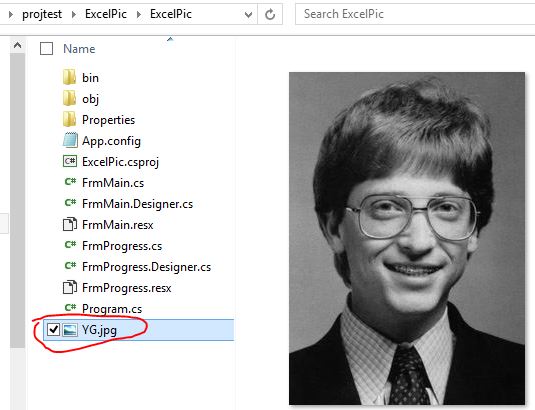Click the bin folder icon
Viewport: 535px width, 410px height.
coord(70,77)
